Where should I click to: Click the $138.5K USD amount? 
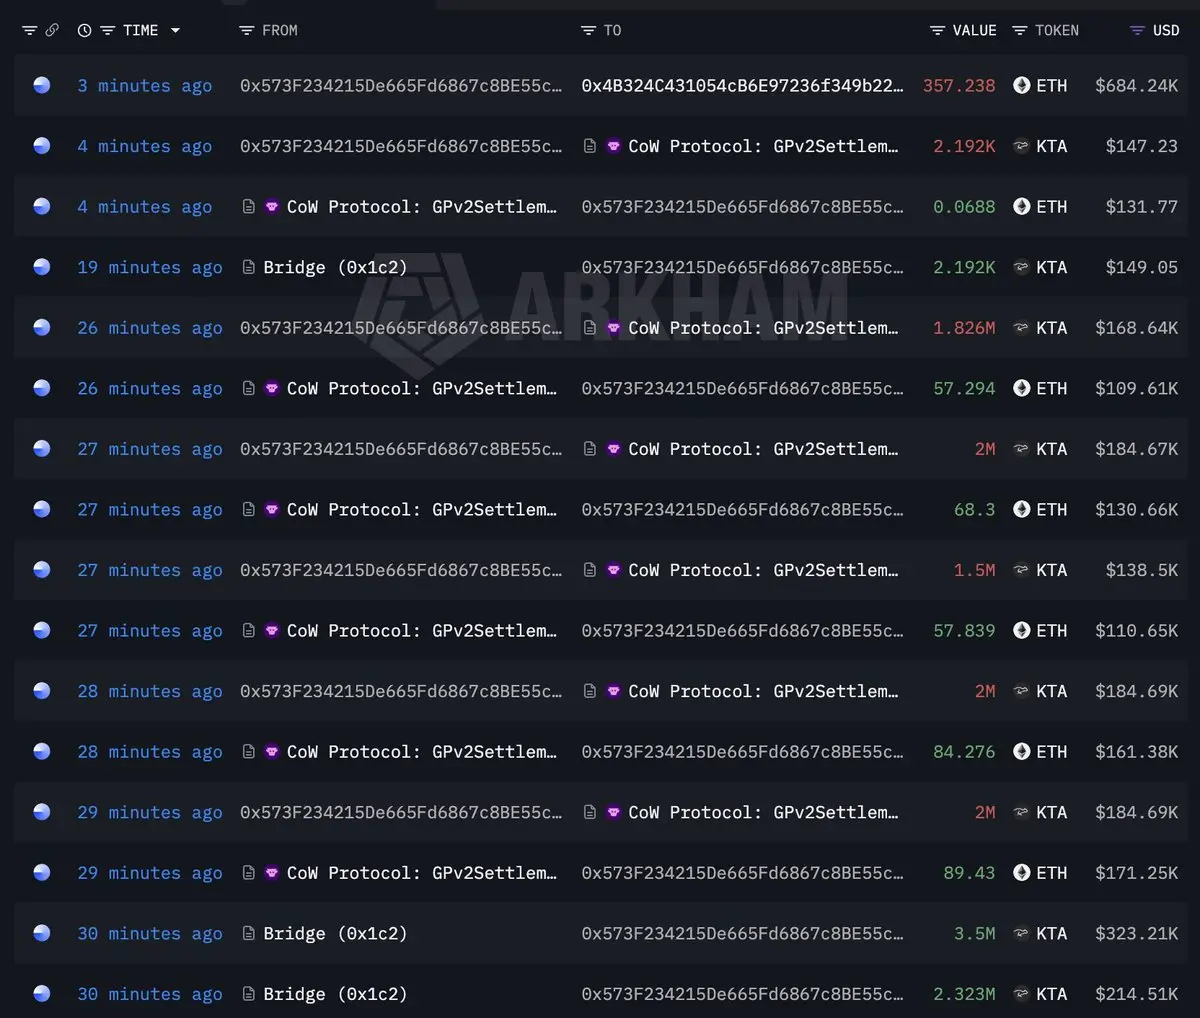[1141, 570]
